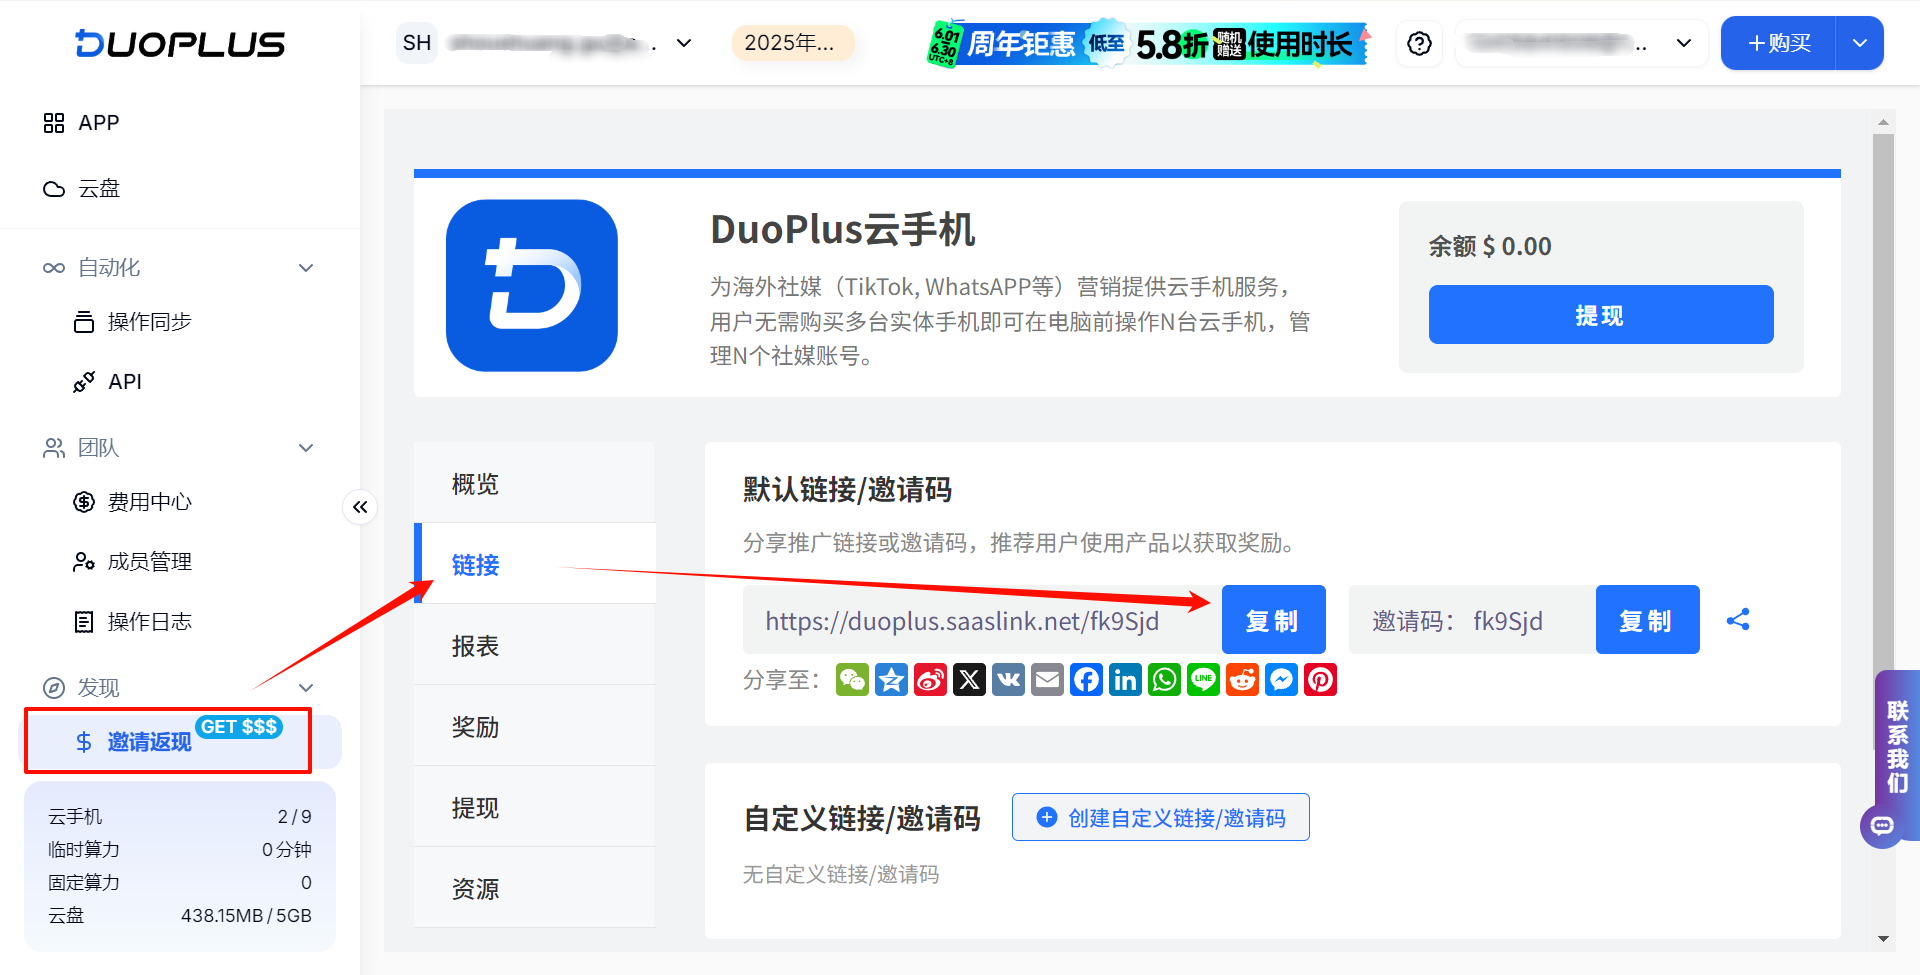Click the 云盘 438.15MB/5GB usage row
The height and width of the screenshot is (975, 1920).
[x=180, y=916]
